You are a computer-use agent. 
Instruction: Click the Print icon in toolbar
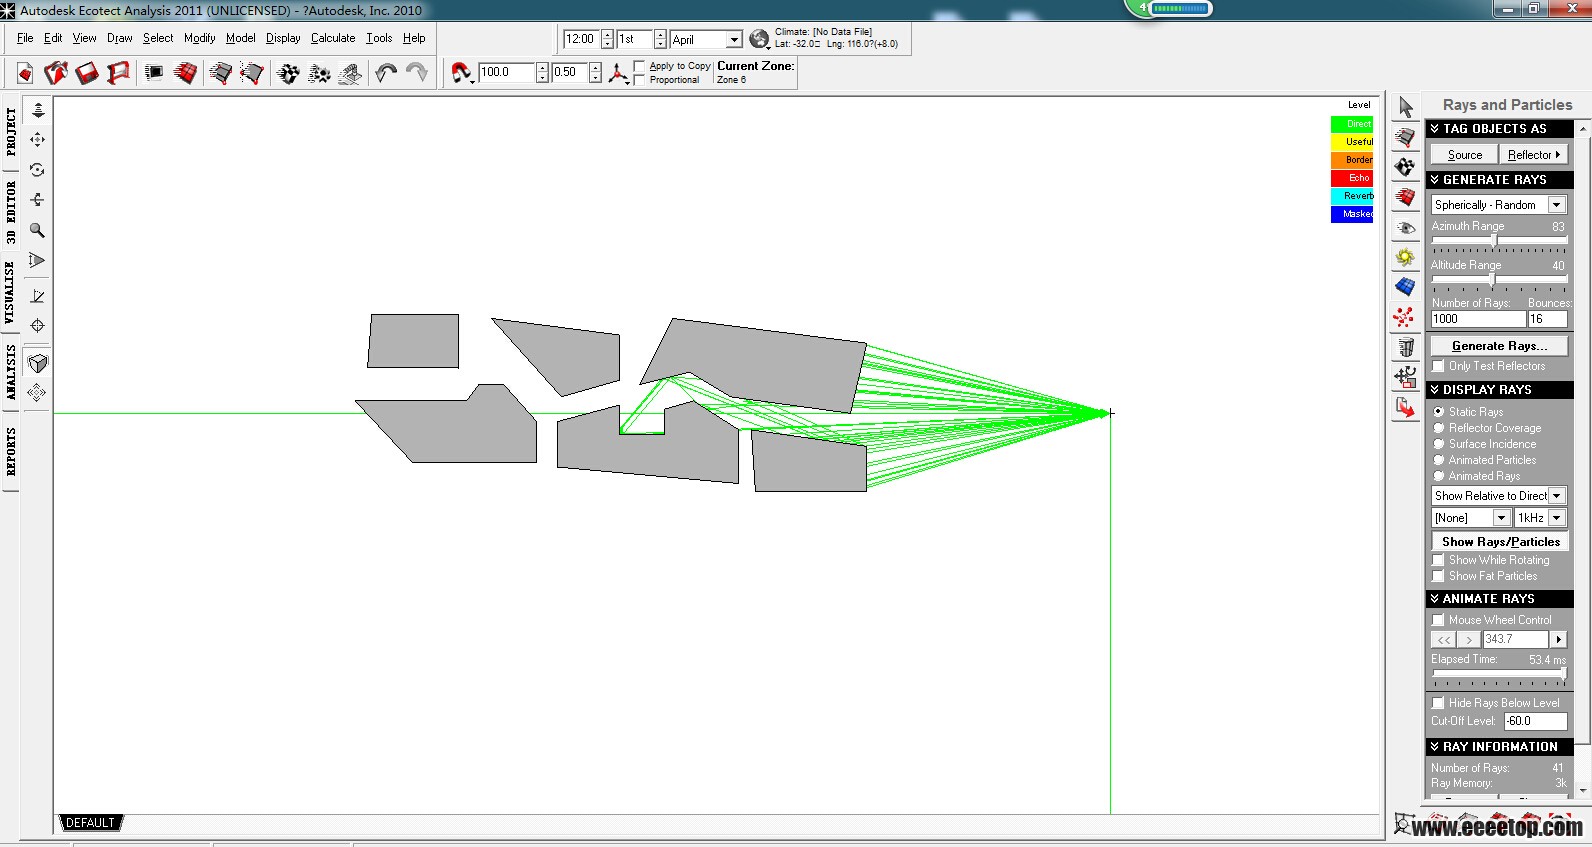[x=118, y=73]
